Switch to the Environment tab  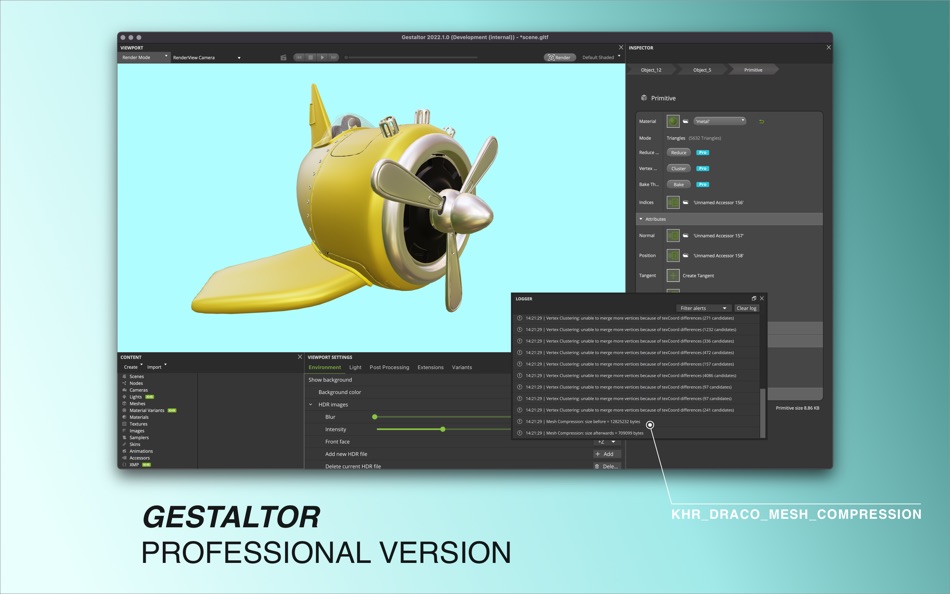click(325, 367)
